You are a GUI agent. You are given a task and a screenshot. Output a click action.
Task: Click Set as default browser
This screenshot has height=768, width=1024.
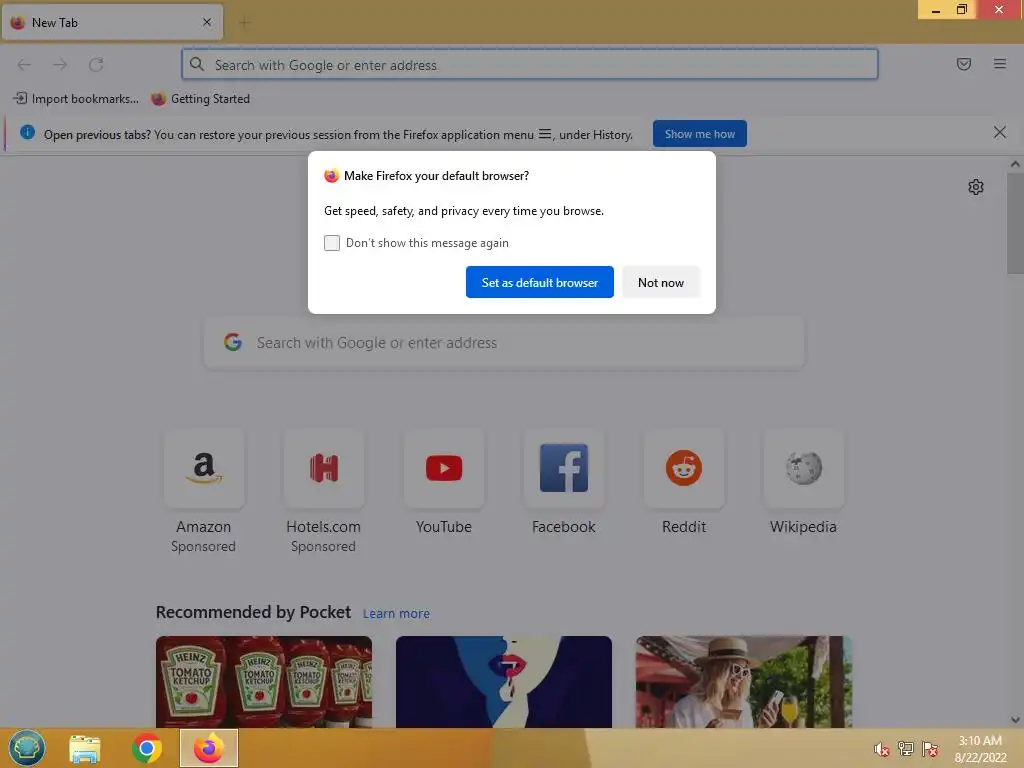[x=539, y=282]
